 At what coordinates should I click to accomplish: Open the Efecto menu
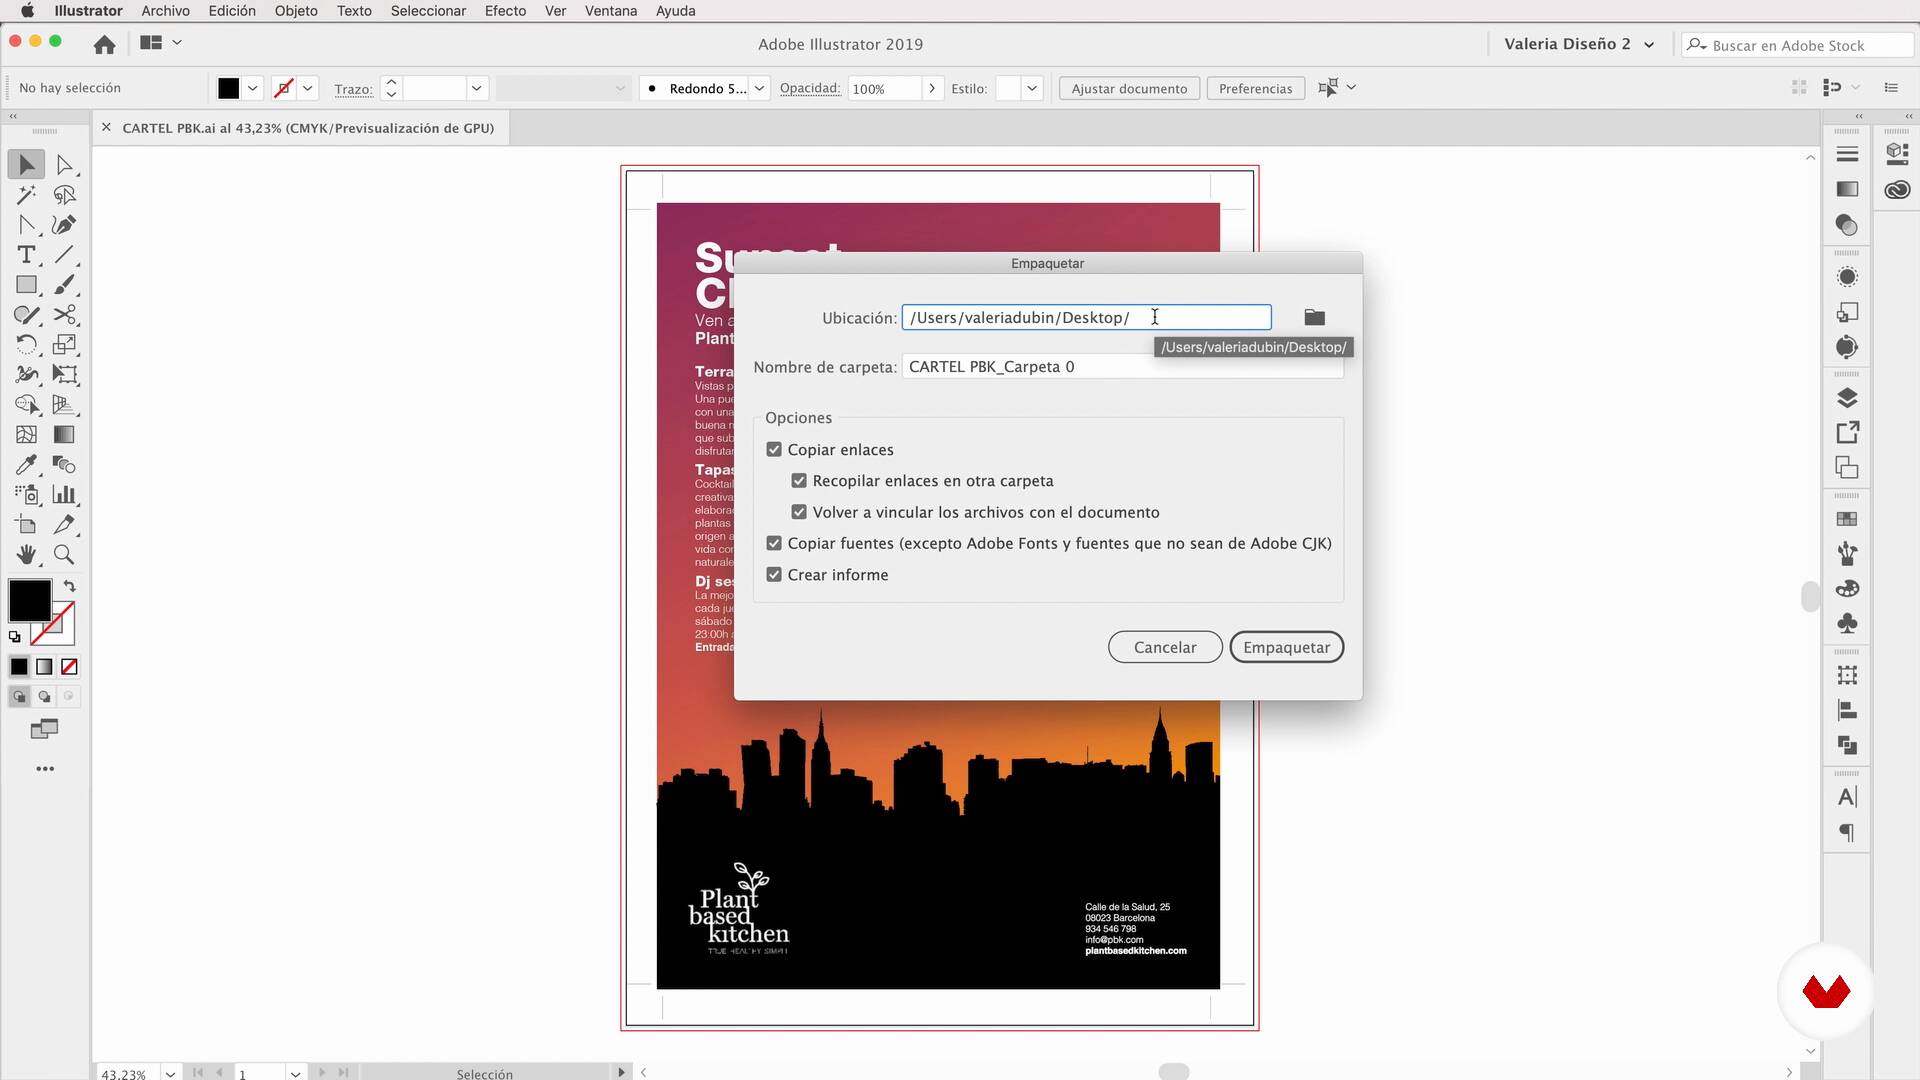tap(505, 11)
